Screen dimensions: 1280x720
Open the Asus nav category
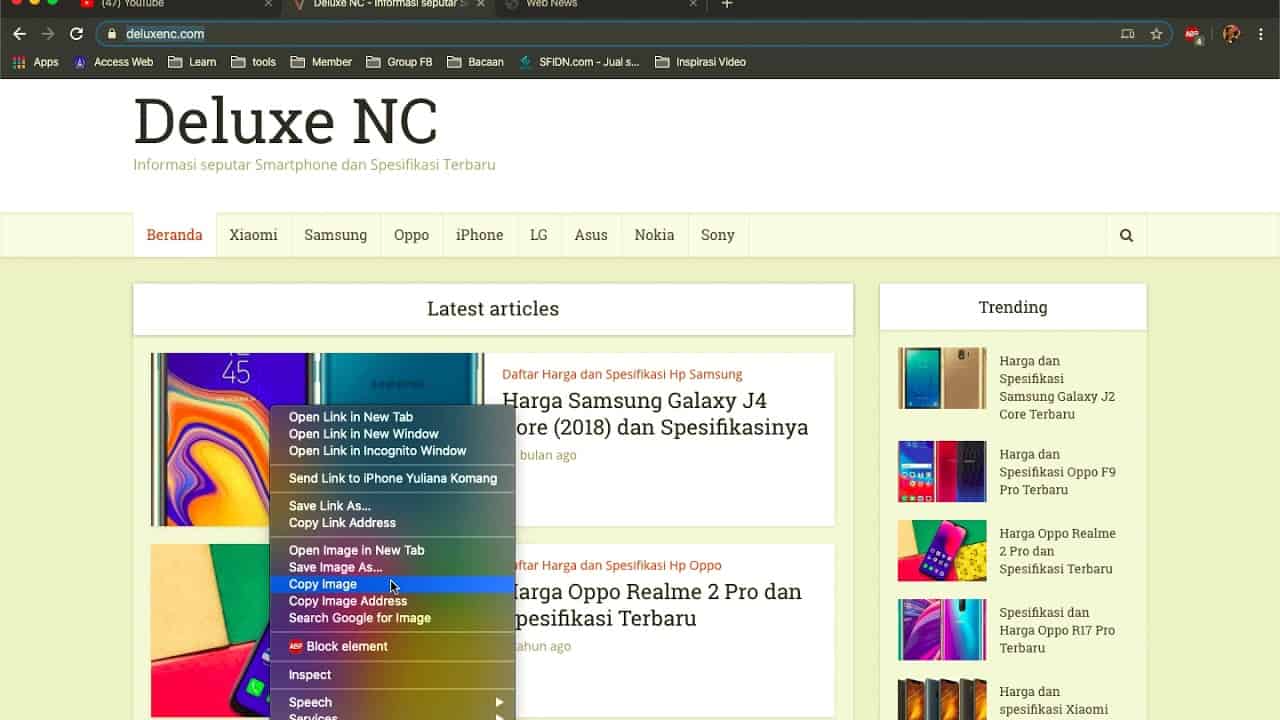[x=591, y=235]
